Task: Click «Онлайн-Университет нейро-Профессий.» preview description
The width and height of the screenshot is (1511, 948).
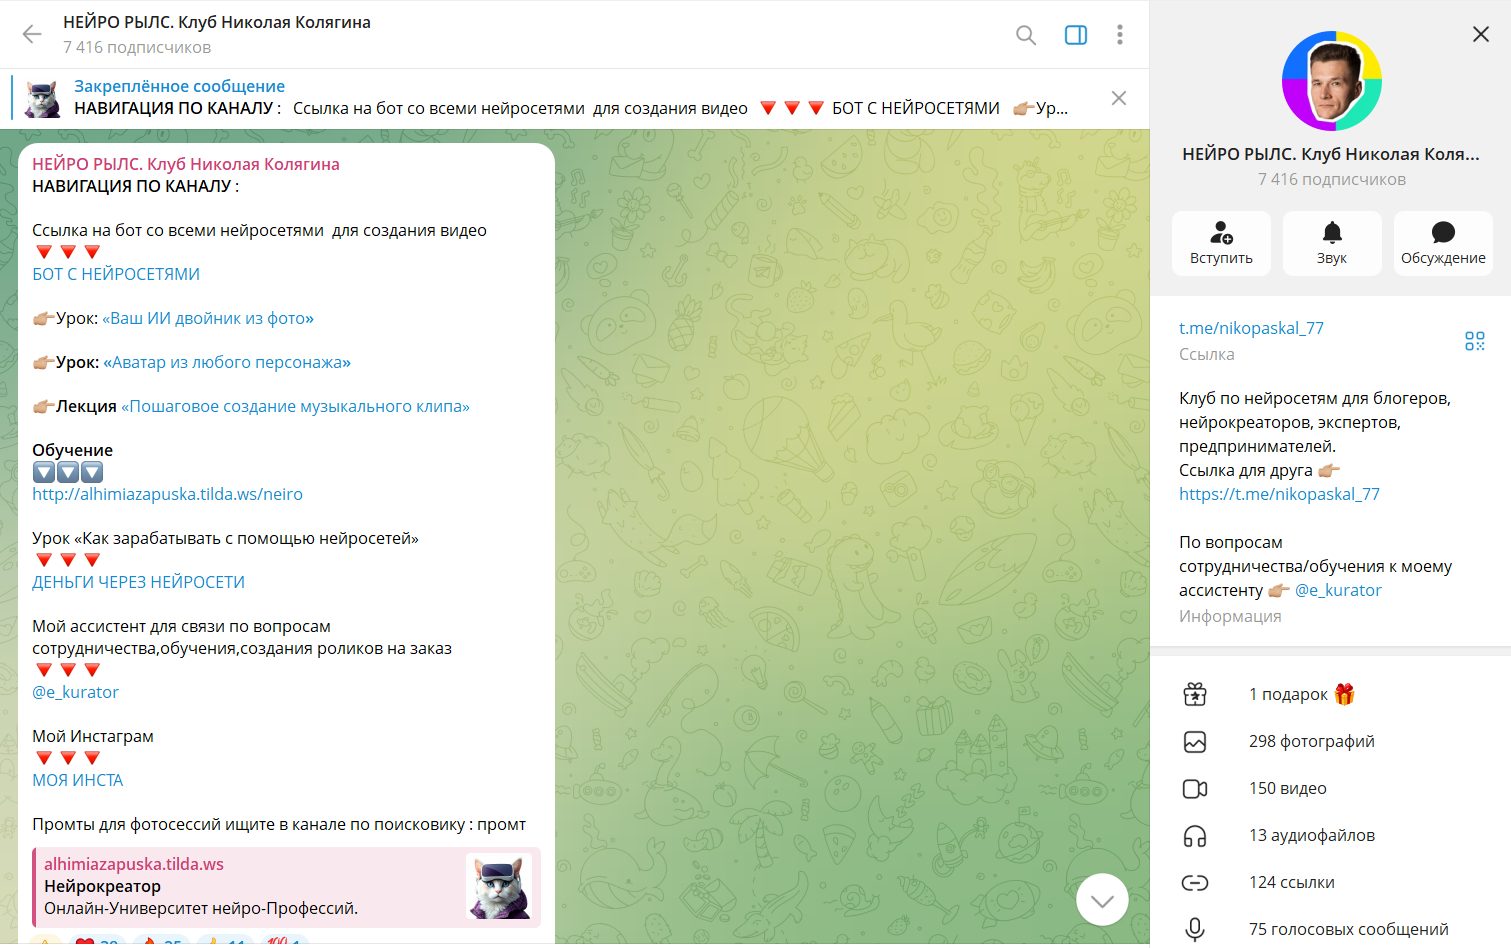Action: pos(201,908)
